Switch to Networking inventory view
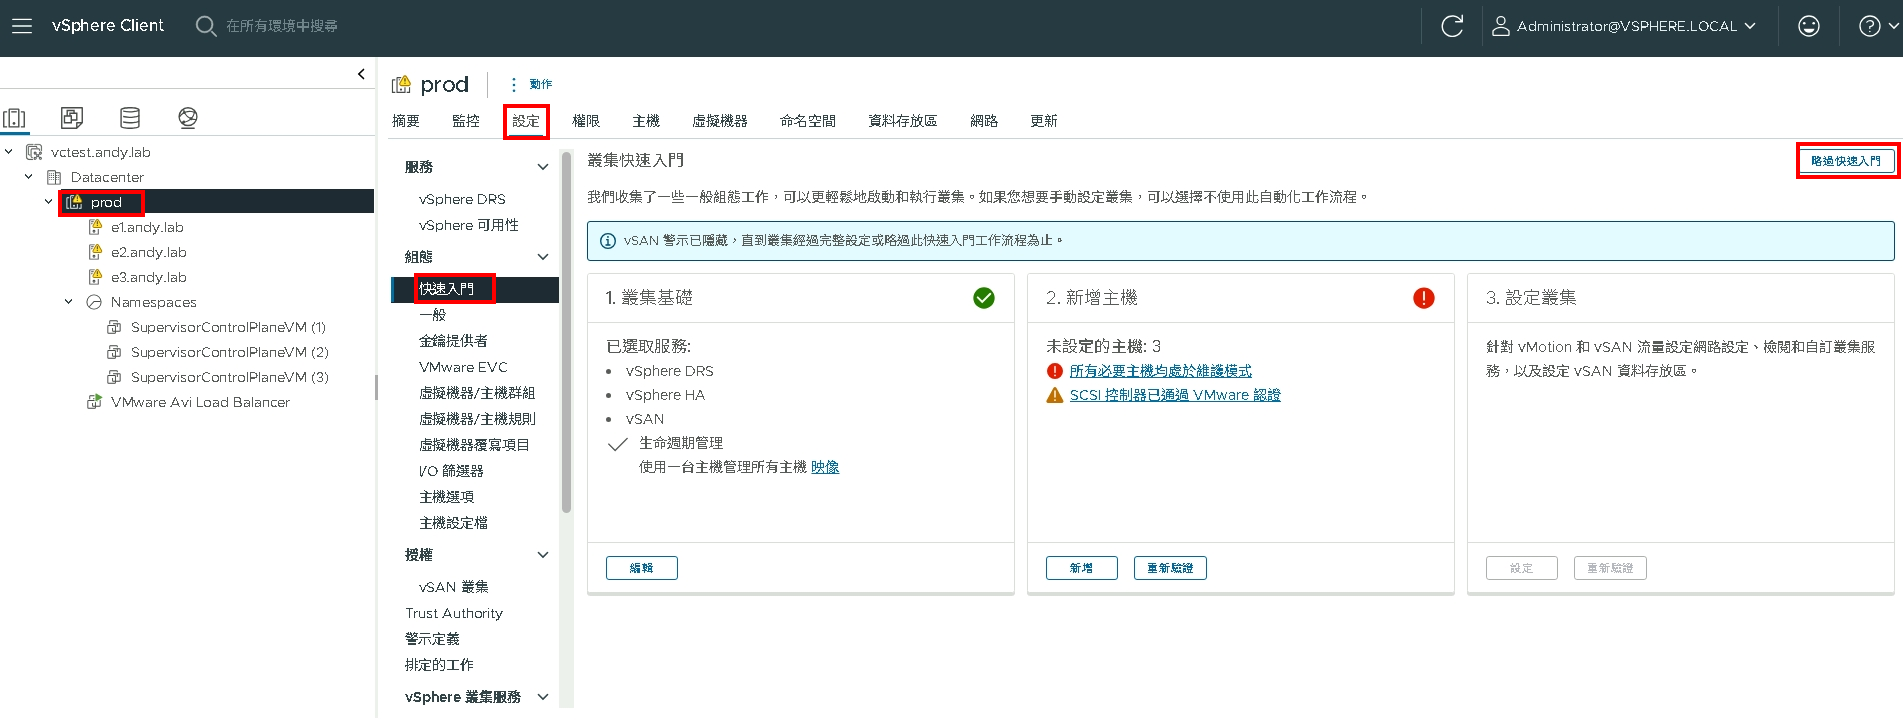 click(x=187, y=118)
